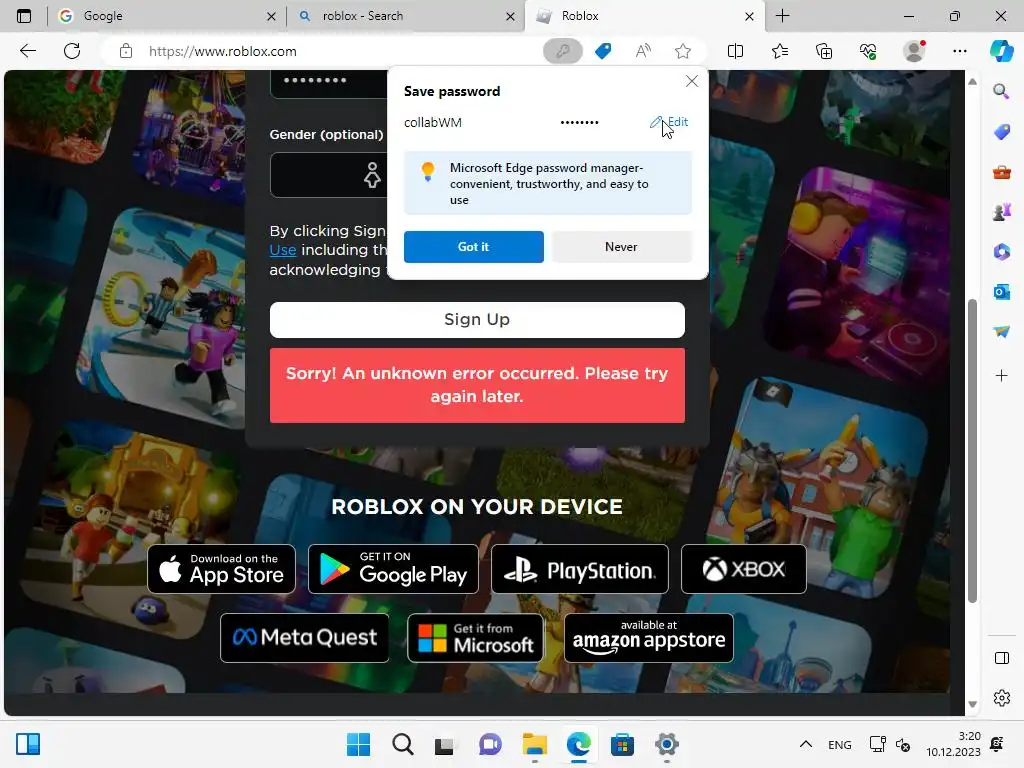This screenshot has width=1024, height=768.
Task: Open Browser essentials heart icon
Action: click(x=868, y=51)
